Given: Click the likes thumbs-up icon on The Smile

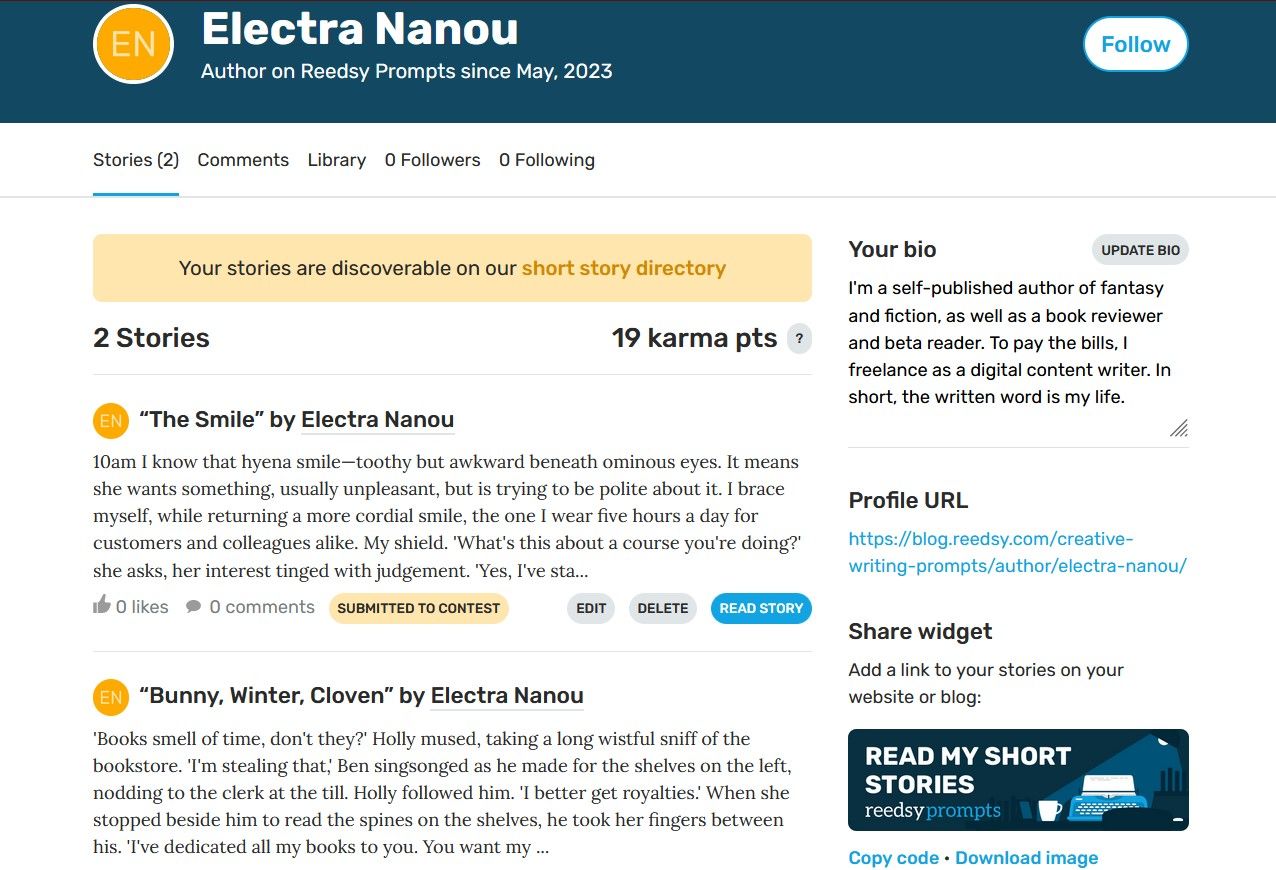Looking at the screenshot, I should coord(101,605).
